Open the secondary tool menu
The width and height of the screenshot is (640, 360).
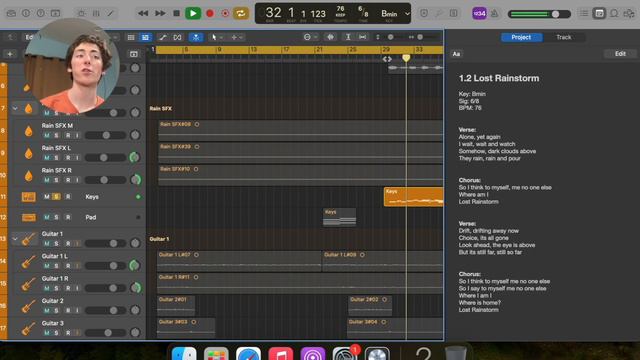237,37
